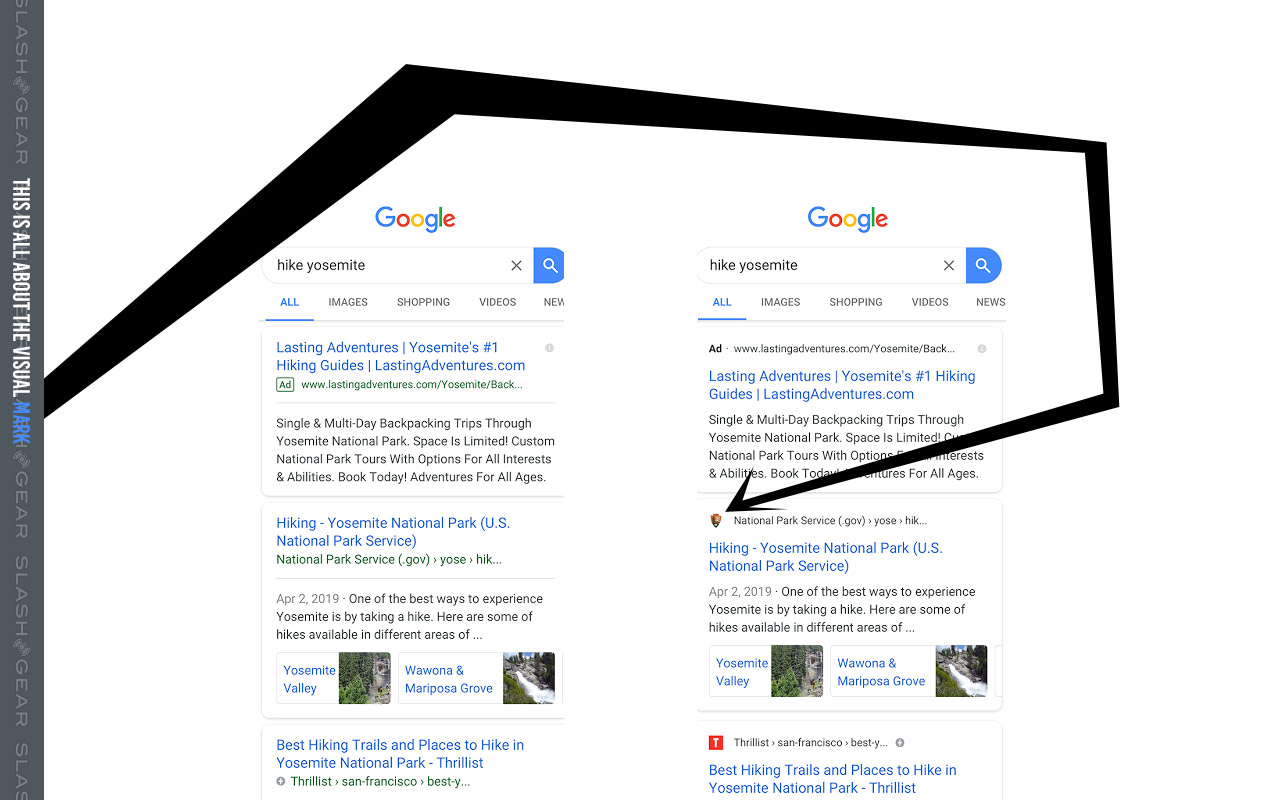Click the Google logo above right search bar

848,219
